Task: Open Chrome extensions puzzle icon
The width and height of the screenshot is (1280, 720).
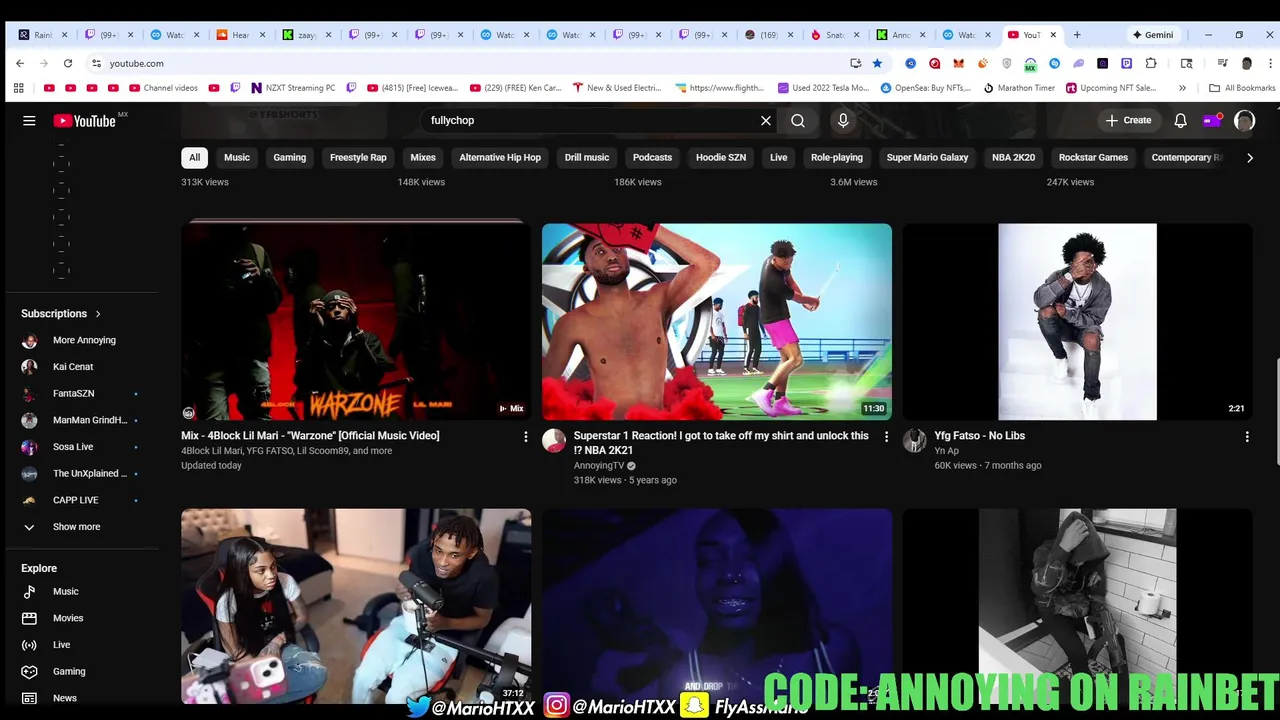Action: tap(1151, 63)
